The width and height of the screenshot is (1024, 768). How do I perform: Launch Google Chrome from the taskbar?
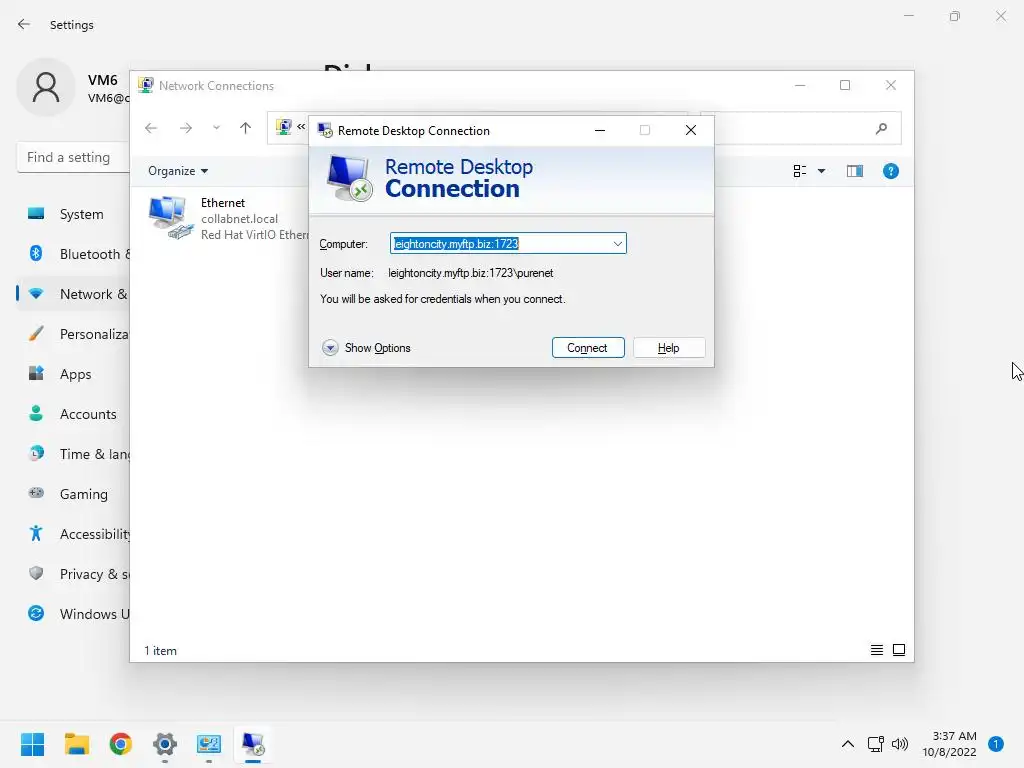121,744
